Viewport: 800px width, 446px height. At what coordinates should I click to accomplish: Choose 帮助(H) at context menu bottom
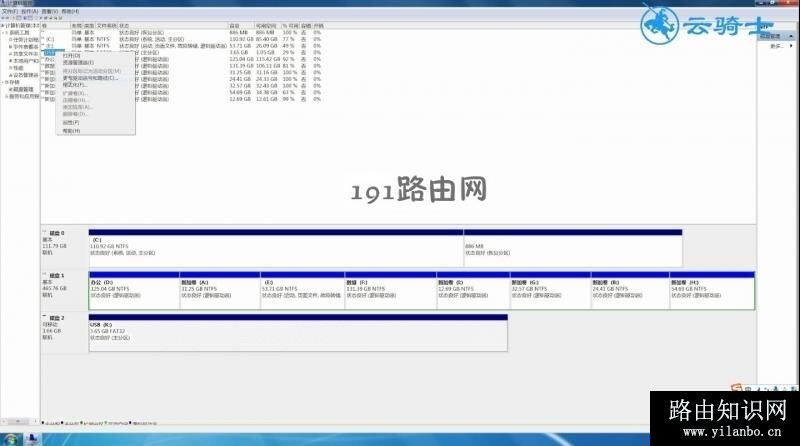pyautogui.click(x=71, y=131)
